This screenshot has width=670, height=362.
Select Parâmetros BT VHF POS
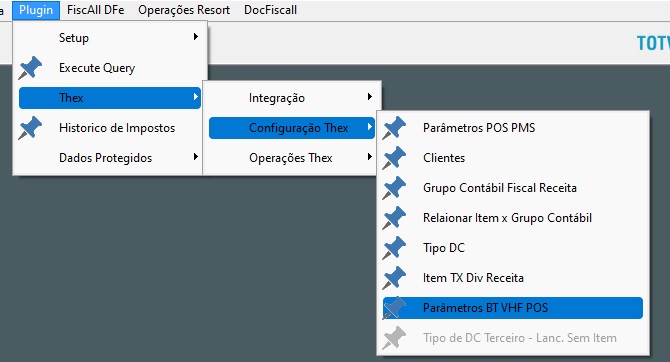point(513,308)
